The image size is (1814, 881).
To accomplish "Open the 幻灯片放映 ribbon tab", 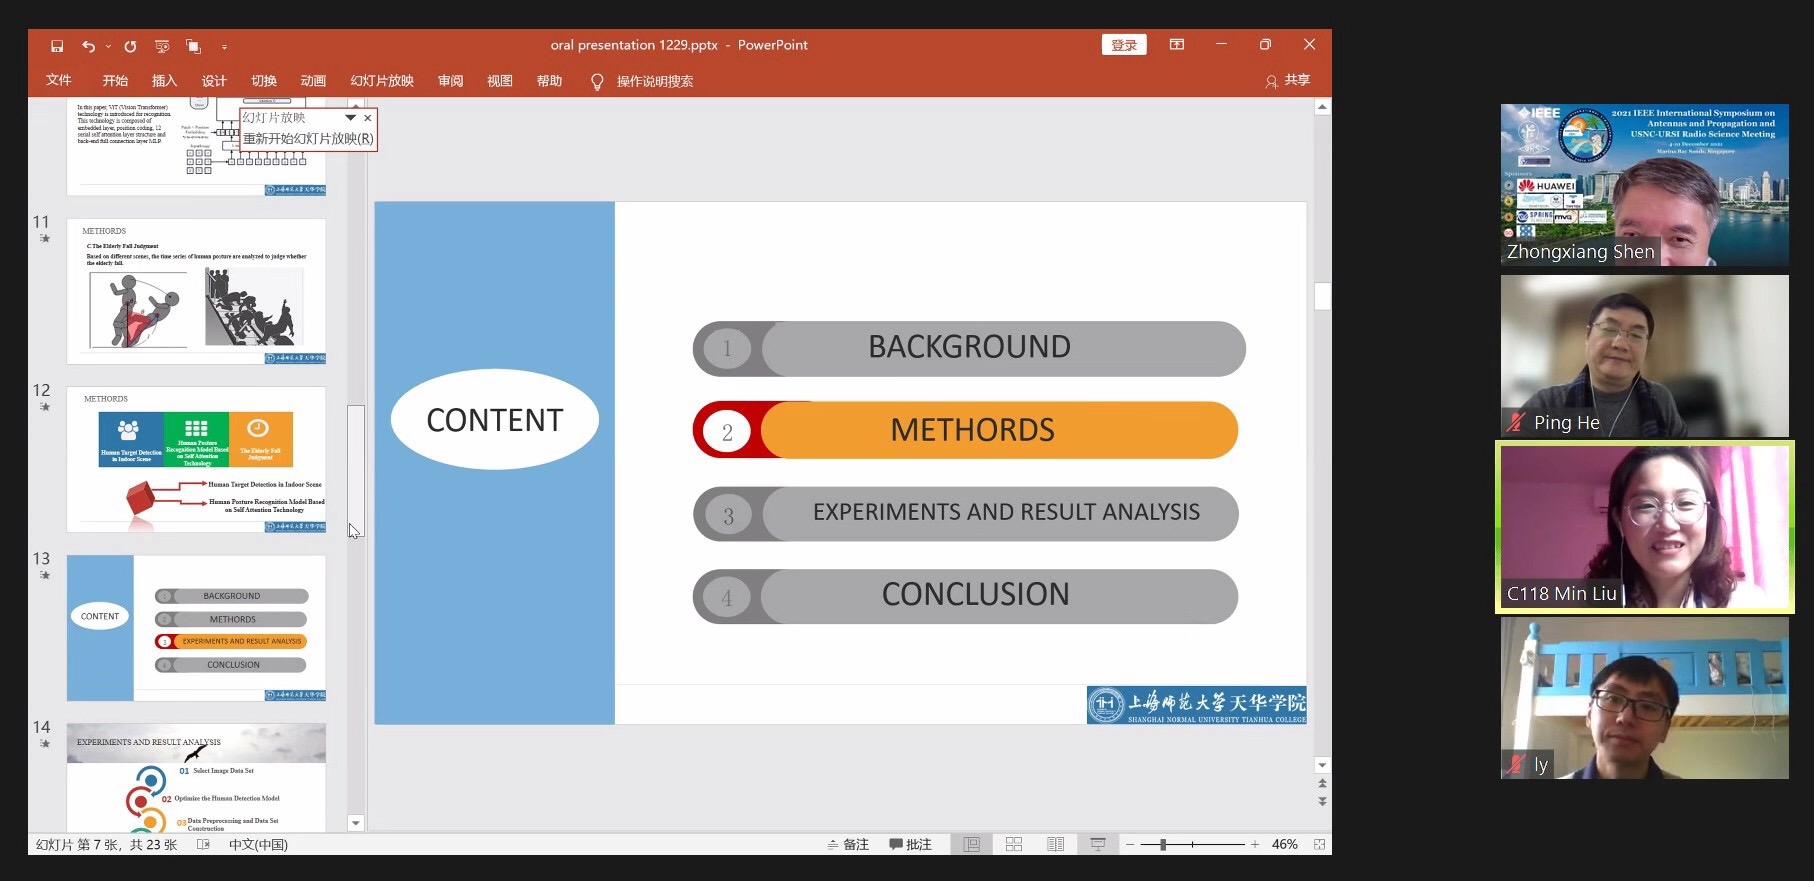I will point(381,81).
